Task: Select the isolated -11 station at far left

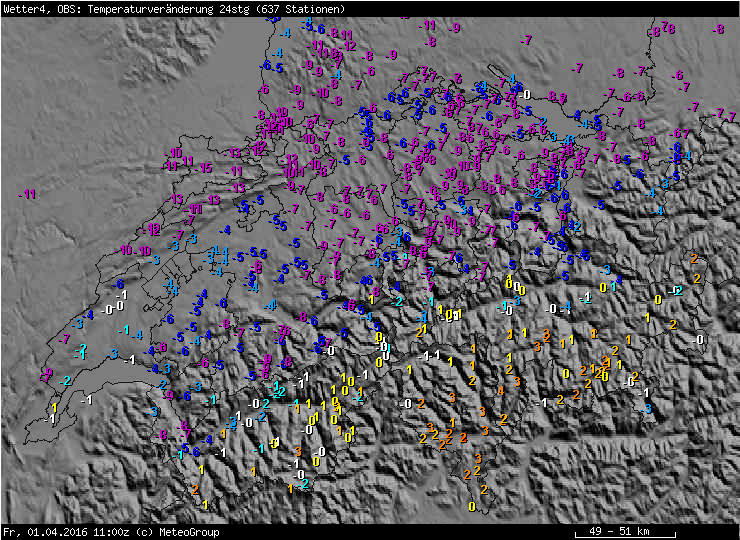Action: pos(29,194)
